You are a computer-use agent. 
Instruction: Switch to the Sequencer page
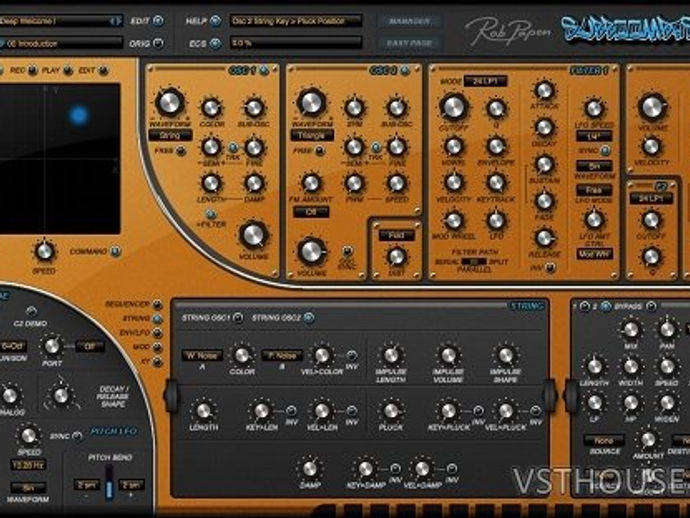[157, 304]
